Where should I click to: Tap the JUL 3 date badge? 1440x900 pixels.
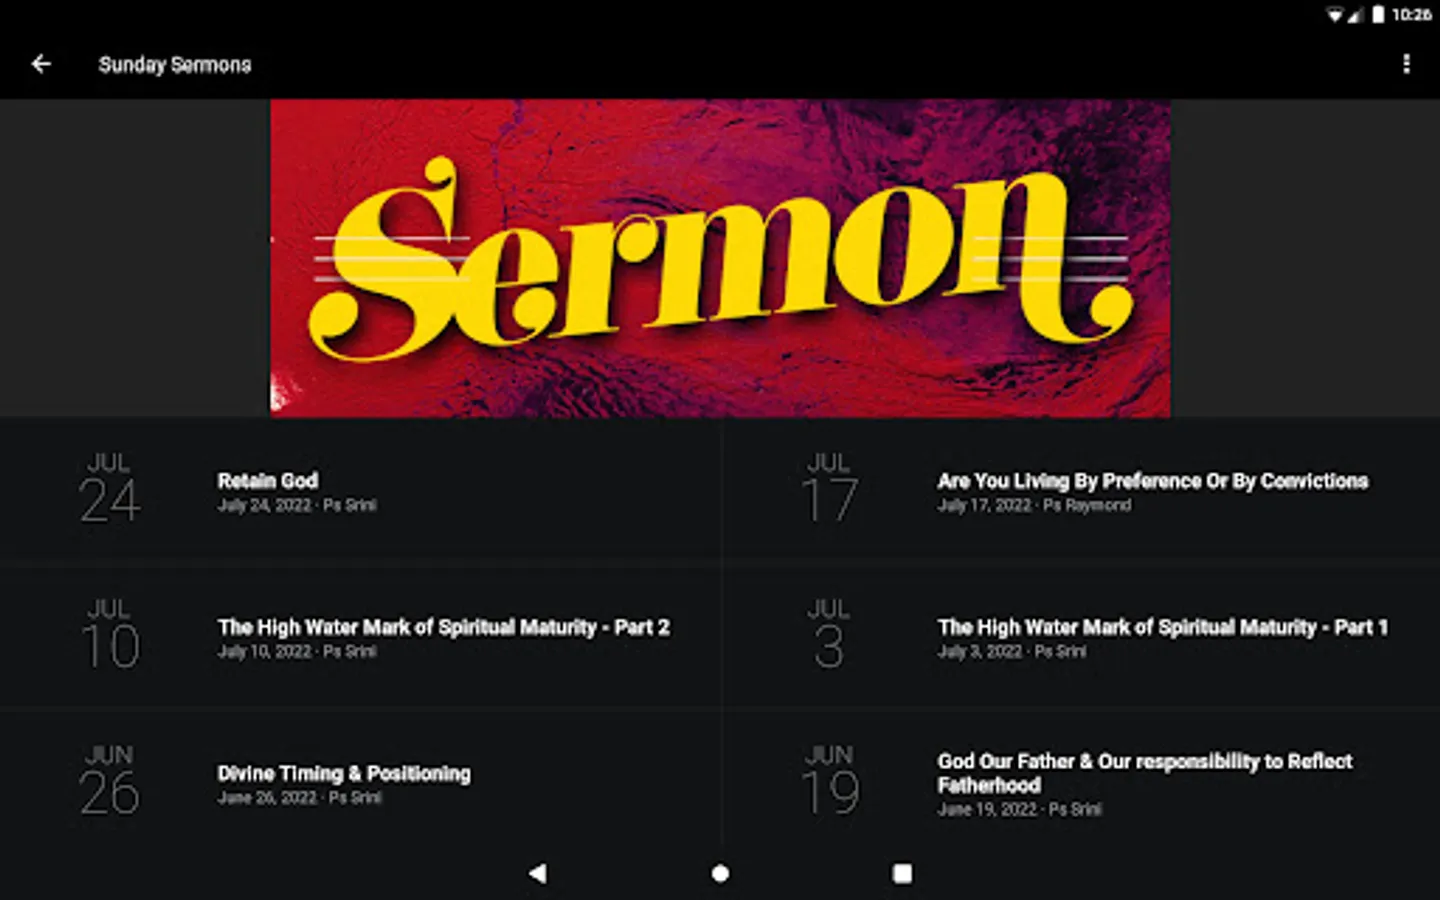[828, 635]
